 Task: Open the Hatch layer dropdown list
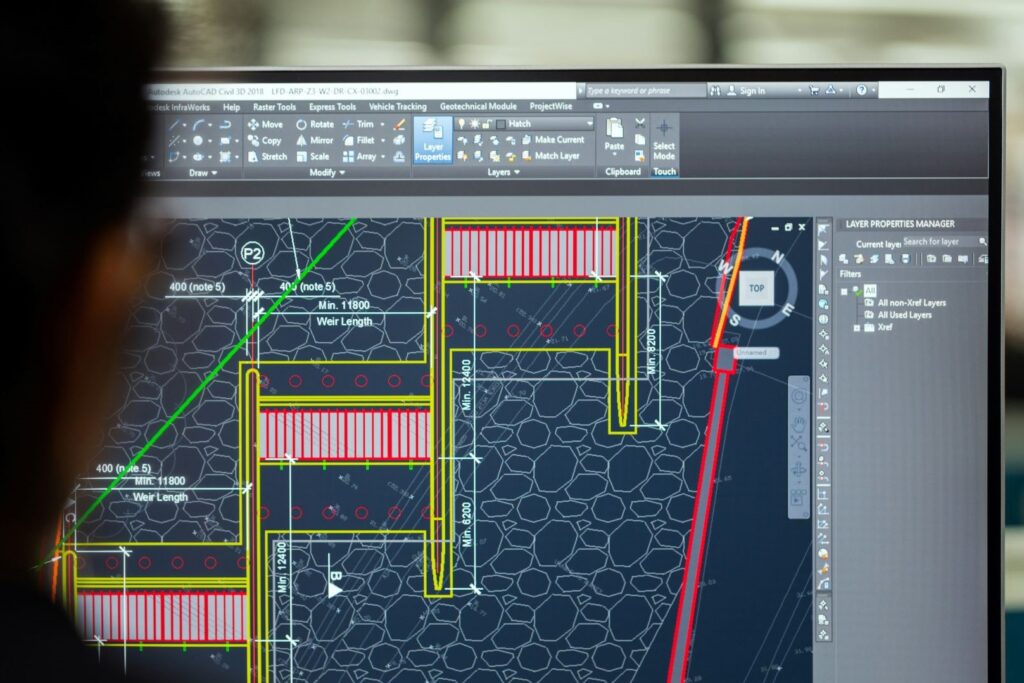click(589, 124)
